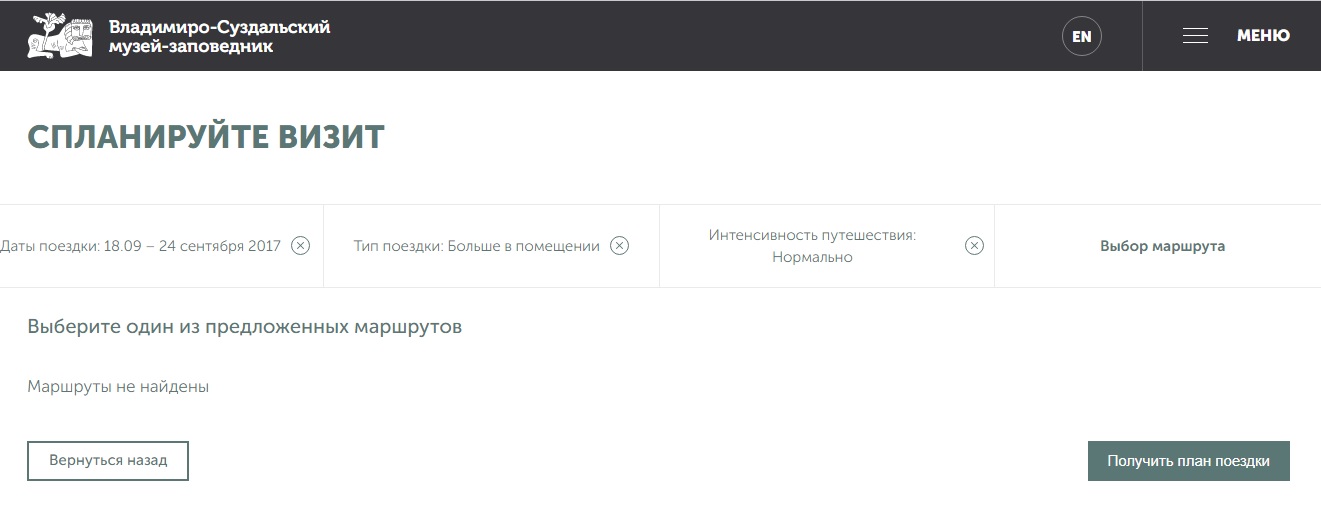
Task: Click the Получить план поездки button
Action: (x=1188, y=461)
